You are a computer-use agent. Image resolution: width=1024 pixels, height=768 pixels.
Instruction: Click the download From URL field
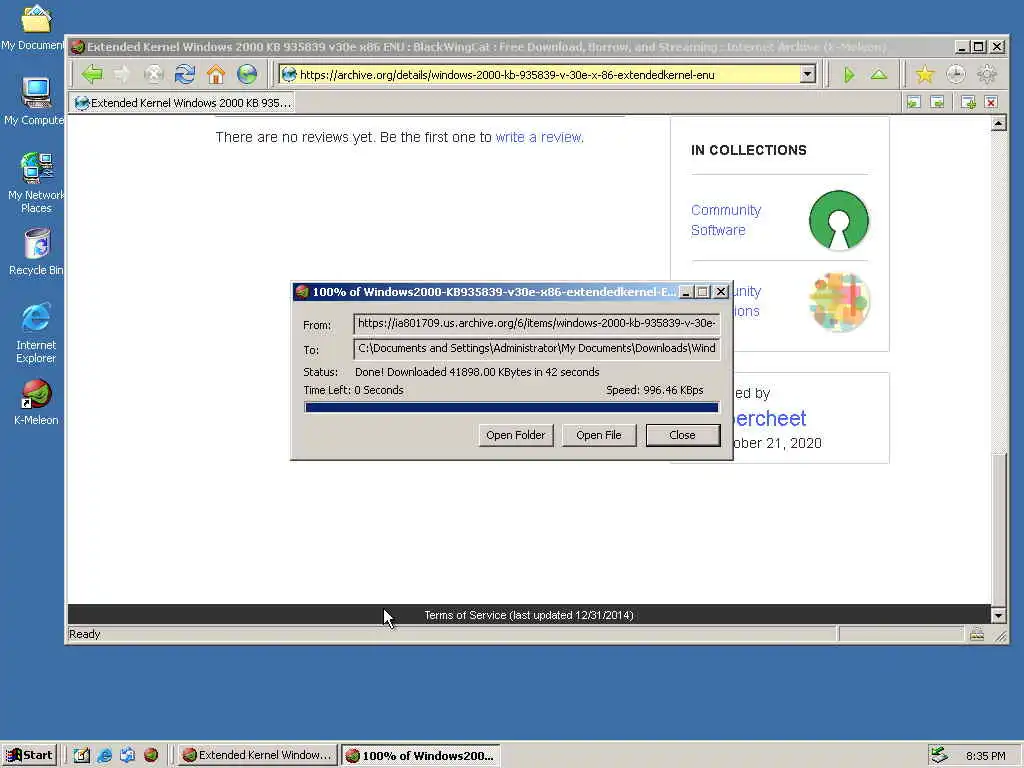pyautogui.click(x=537, y=323)
